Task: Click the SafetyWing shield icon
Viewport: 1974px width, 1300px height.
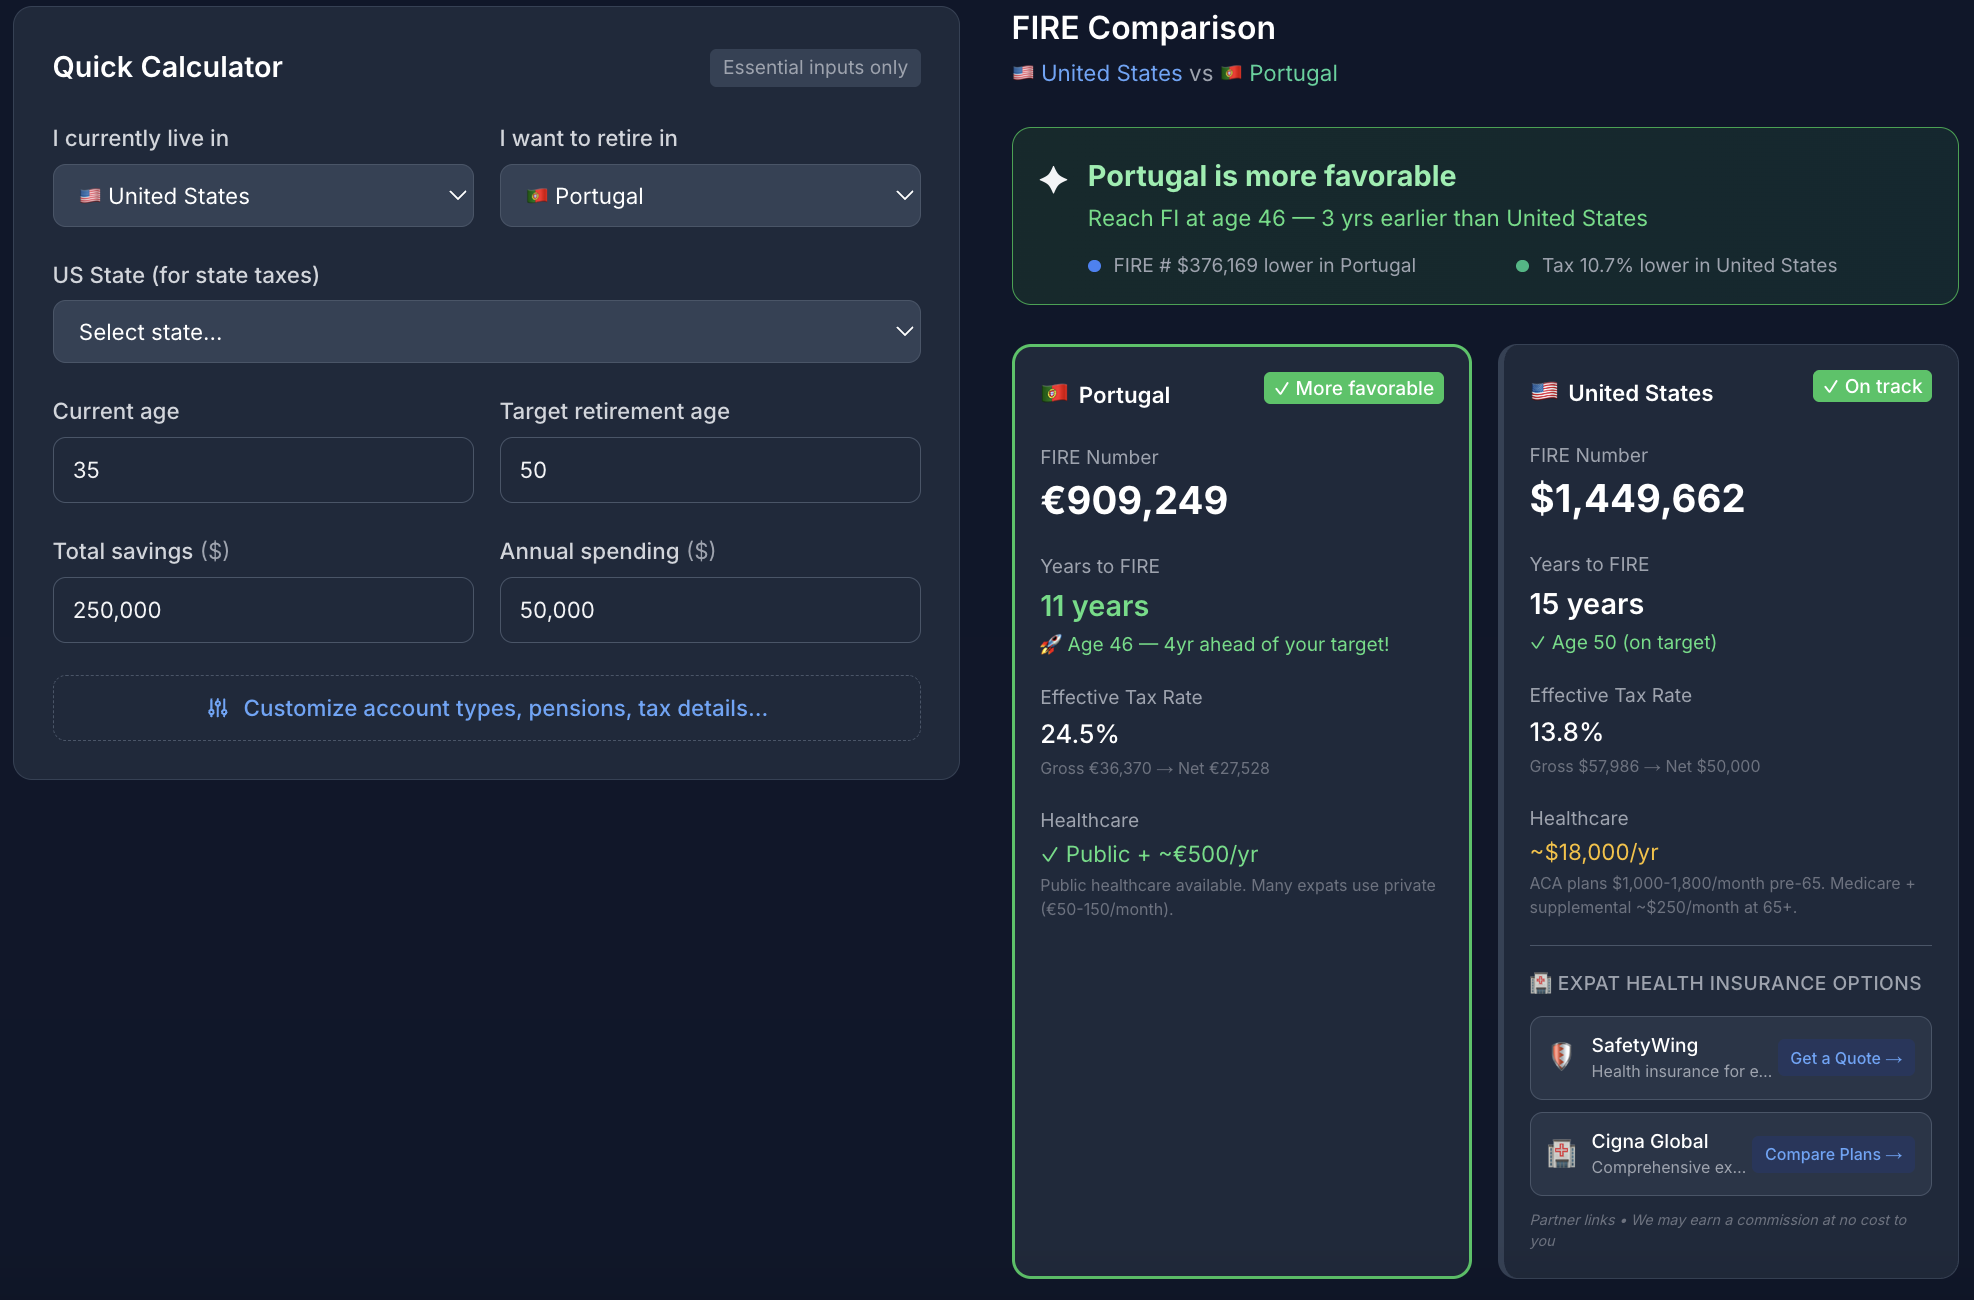Action: 1561,1056
